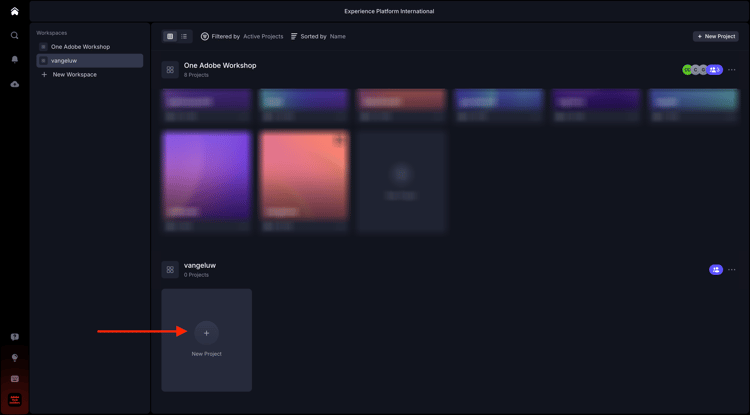750x415 pixels.
Task: Click the green member avatar in One Adobe Workshop
Action: pyautogui.click(x=687, y=70)
